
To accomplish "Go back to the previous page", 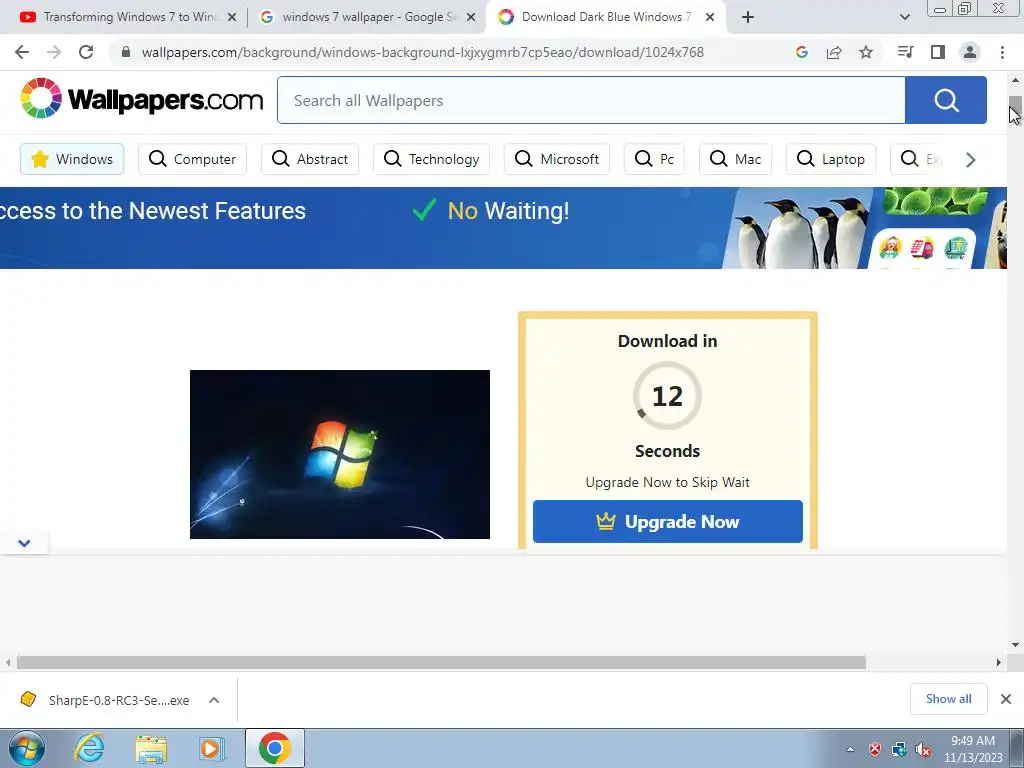I will coord(22,52).
